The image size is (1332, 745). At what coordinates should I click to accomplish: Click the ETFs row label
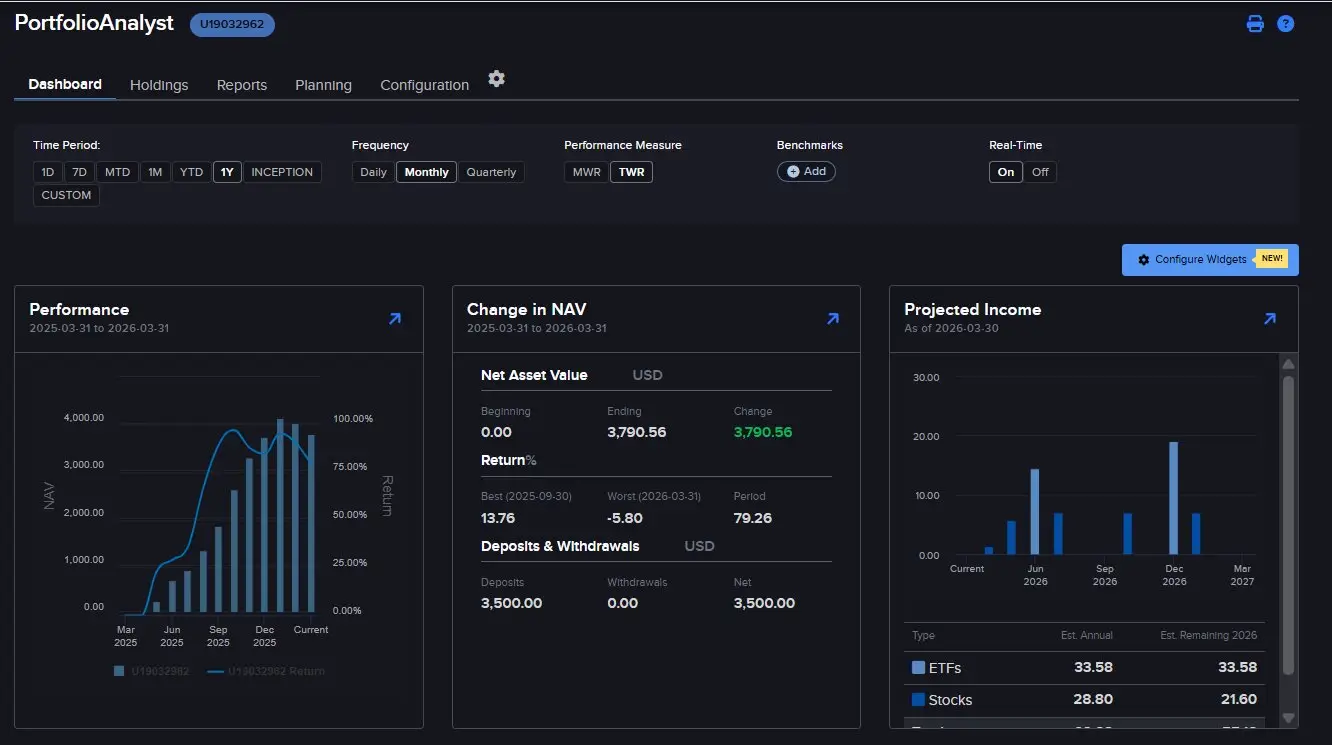945,667
